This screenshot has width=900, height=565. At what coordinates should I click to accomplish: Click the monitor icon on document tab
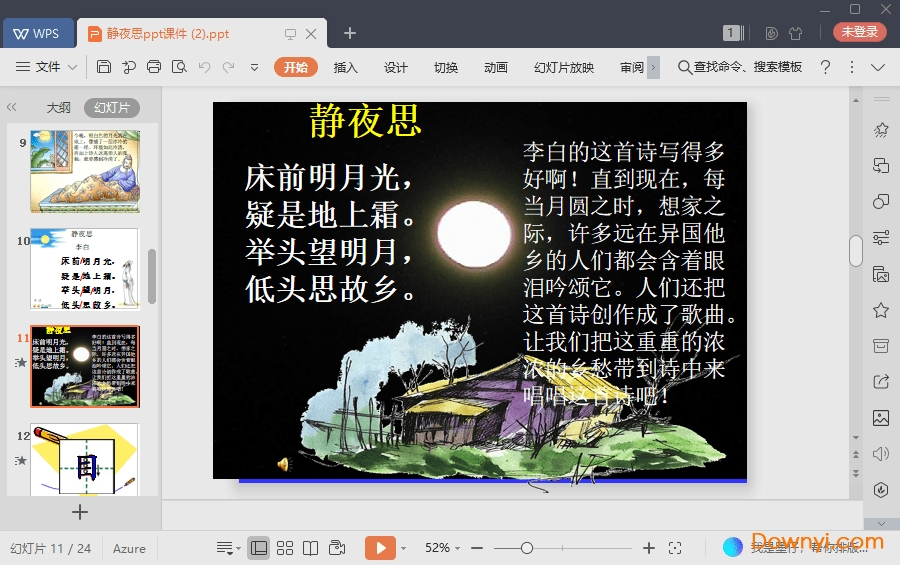[290, 34]
